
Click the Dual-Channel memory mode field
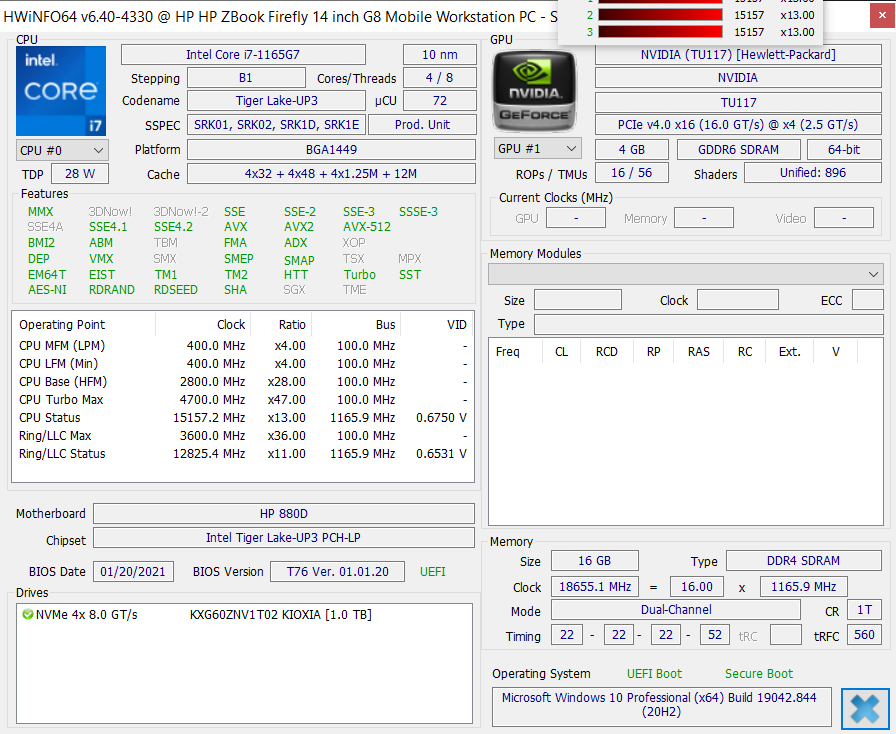pos(676,610)
